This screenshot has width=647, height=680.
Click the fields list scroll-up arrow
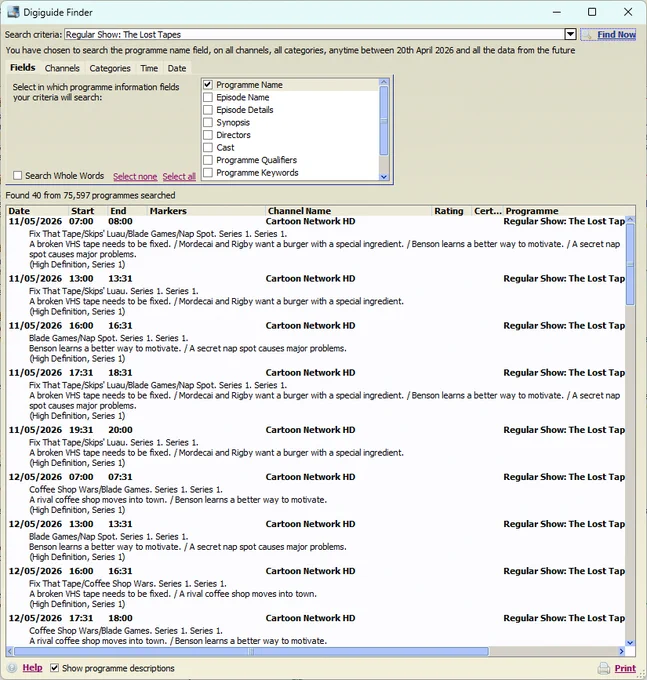[384, 82]
